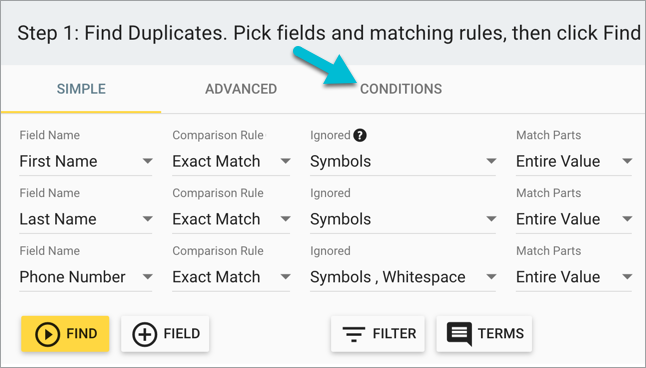Click the yellow FIND button

pos(65,334)
